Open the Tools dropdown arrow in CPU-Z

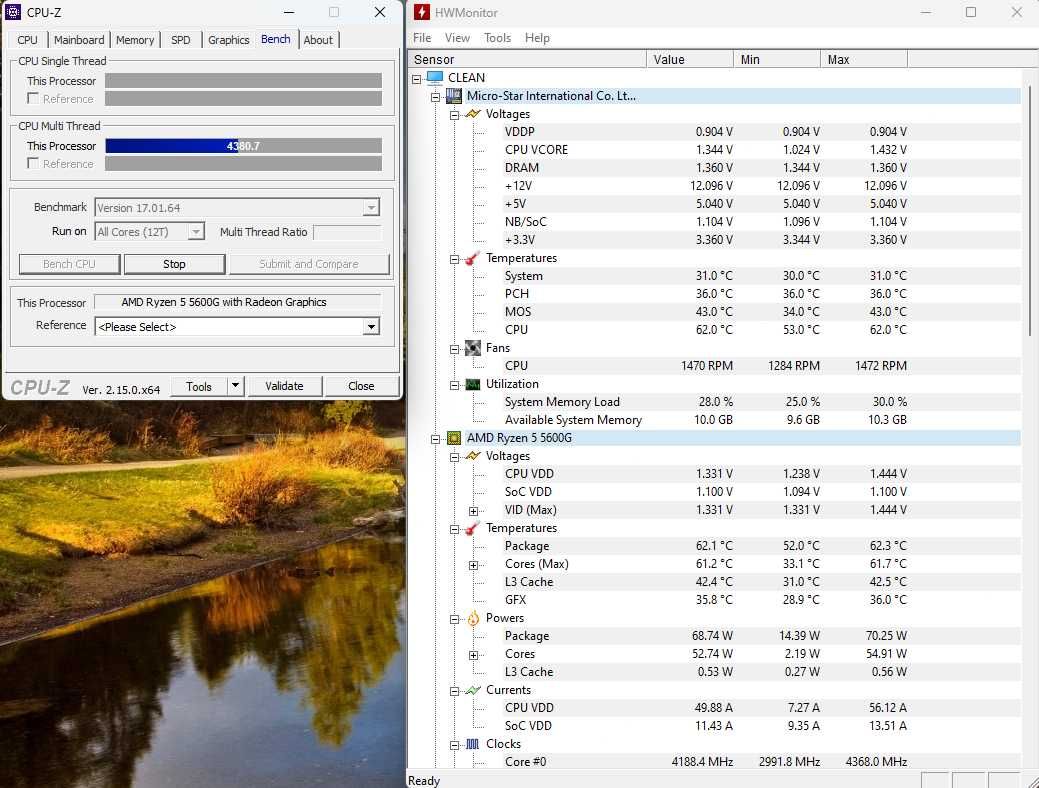[x=235, y=385]
